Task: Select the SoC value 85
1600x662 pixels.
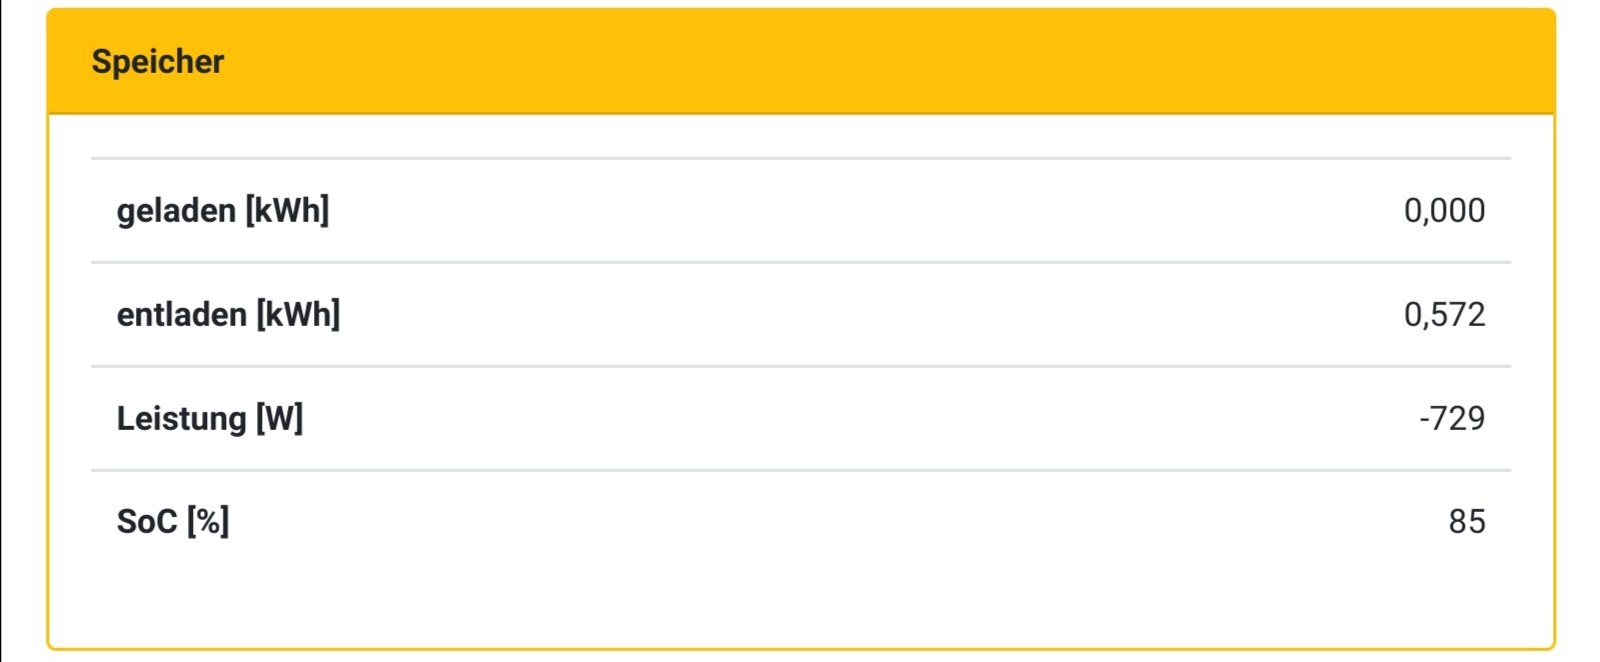Action: click(x=1467, y=522)
